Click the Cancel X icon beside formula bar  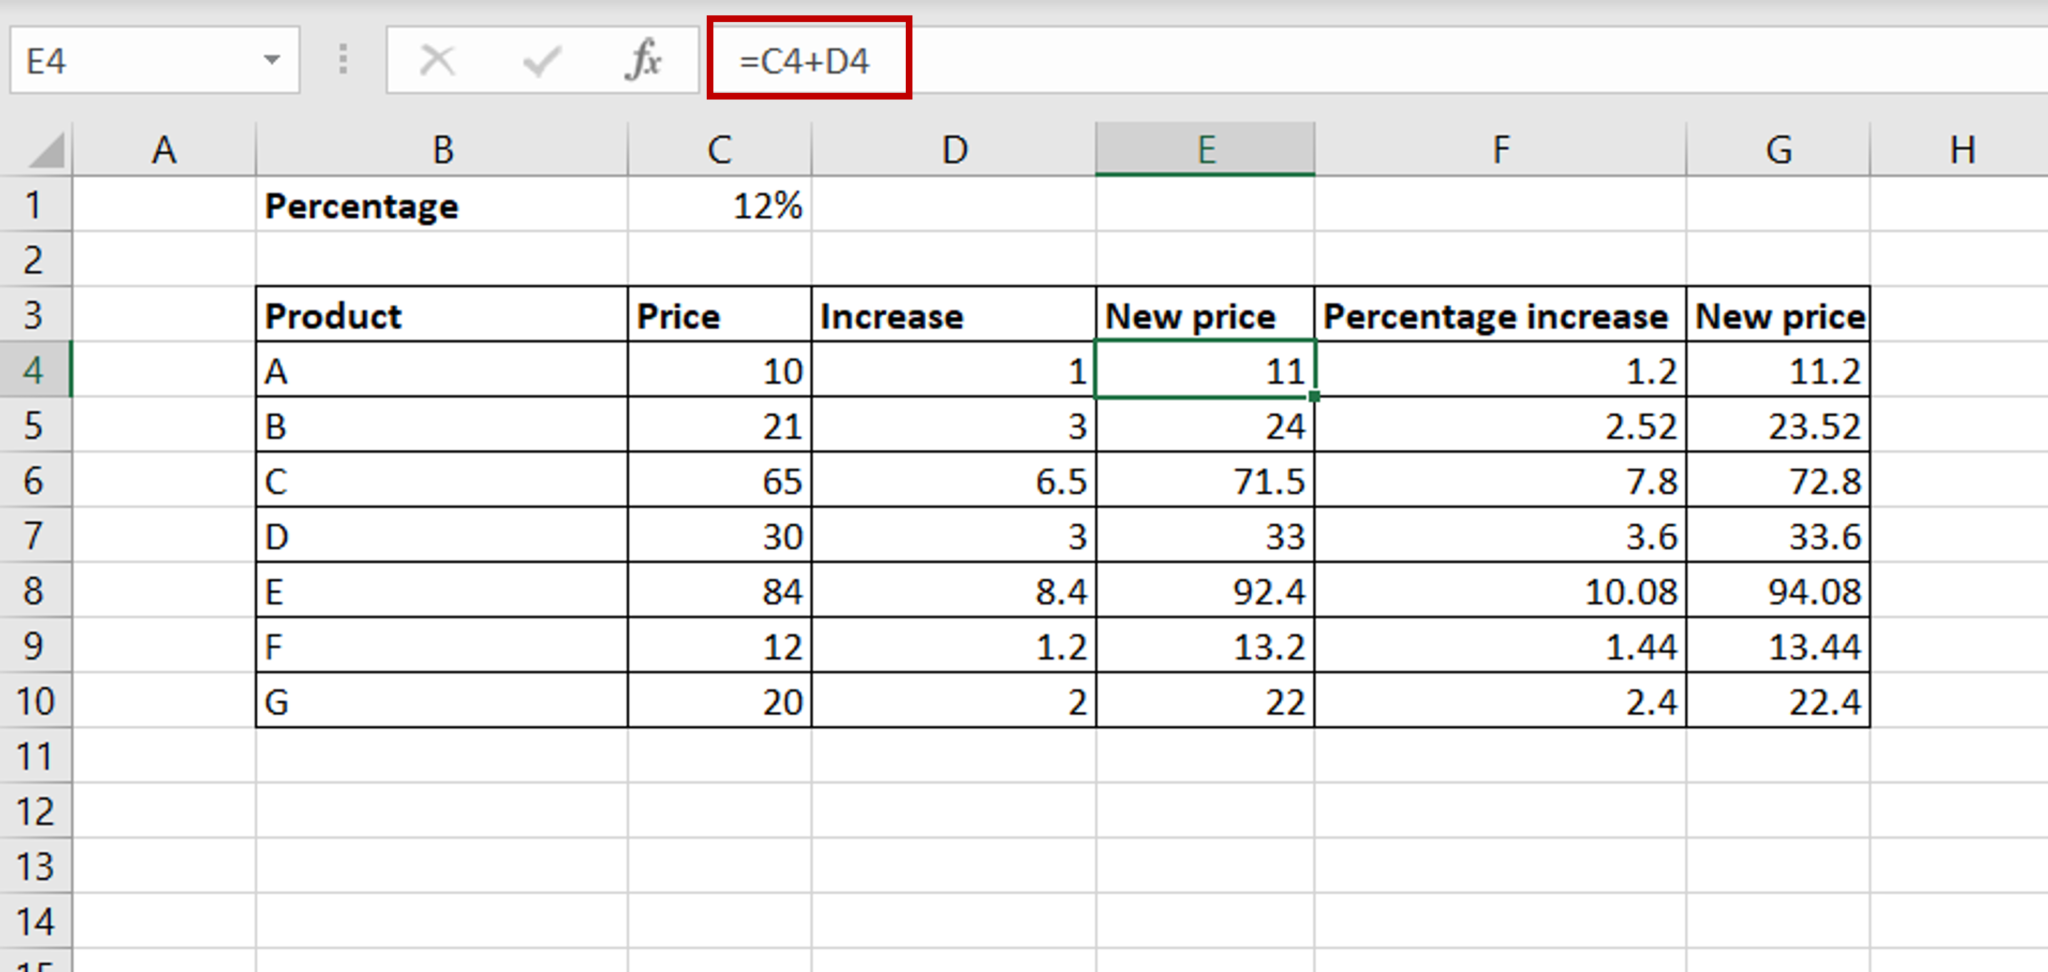coord(437,60)
